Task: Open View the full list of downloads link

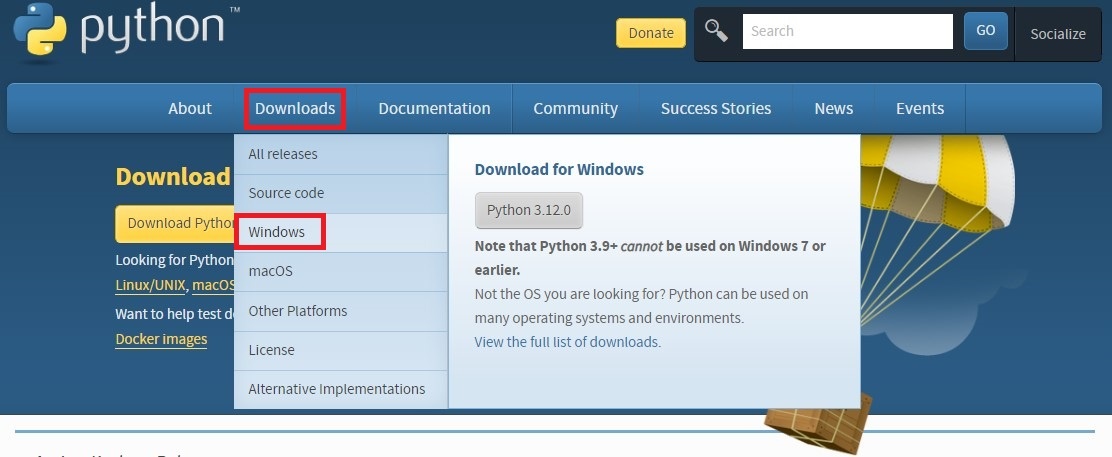Action: point(566,342)
